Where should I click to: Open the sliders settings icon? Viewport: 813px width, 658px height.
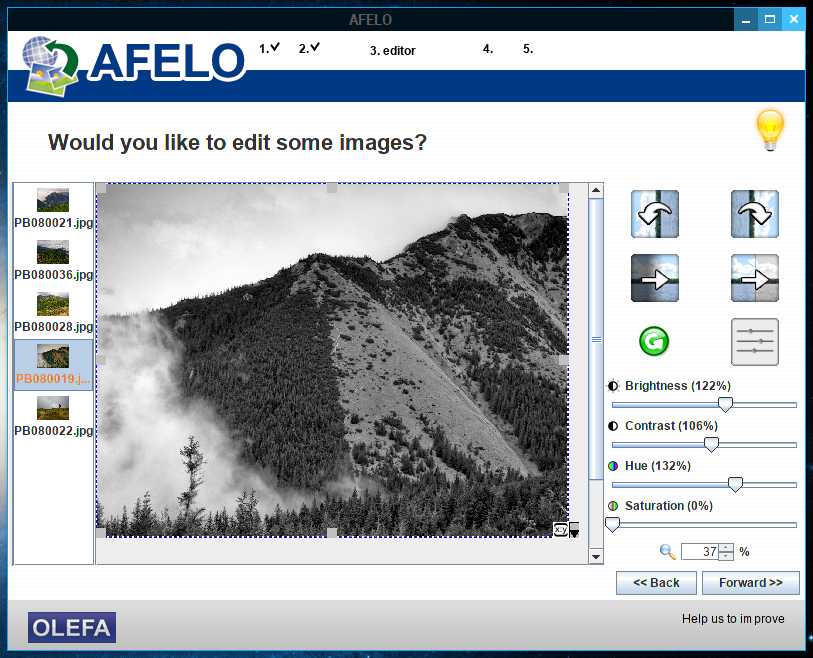pyautogui.click(x=754, y=342)
